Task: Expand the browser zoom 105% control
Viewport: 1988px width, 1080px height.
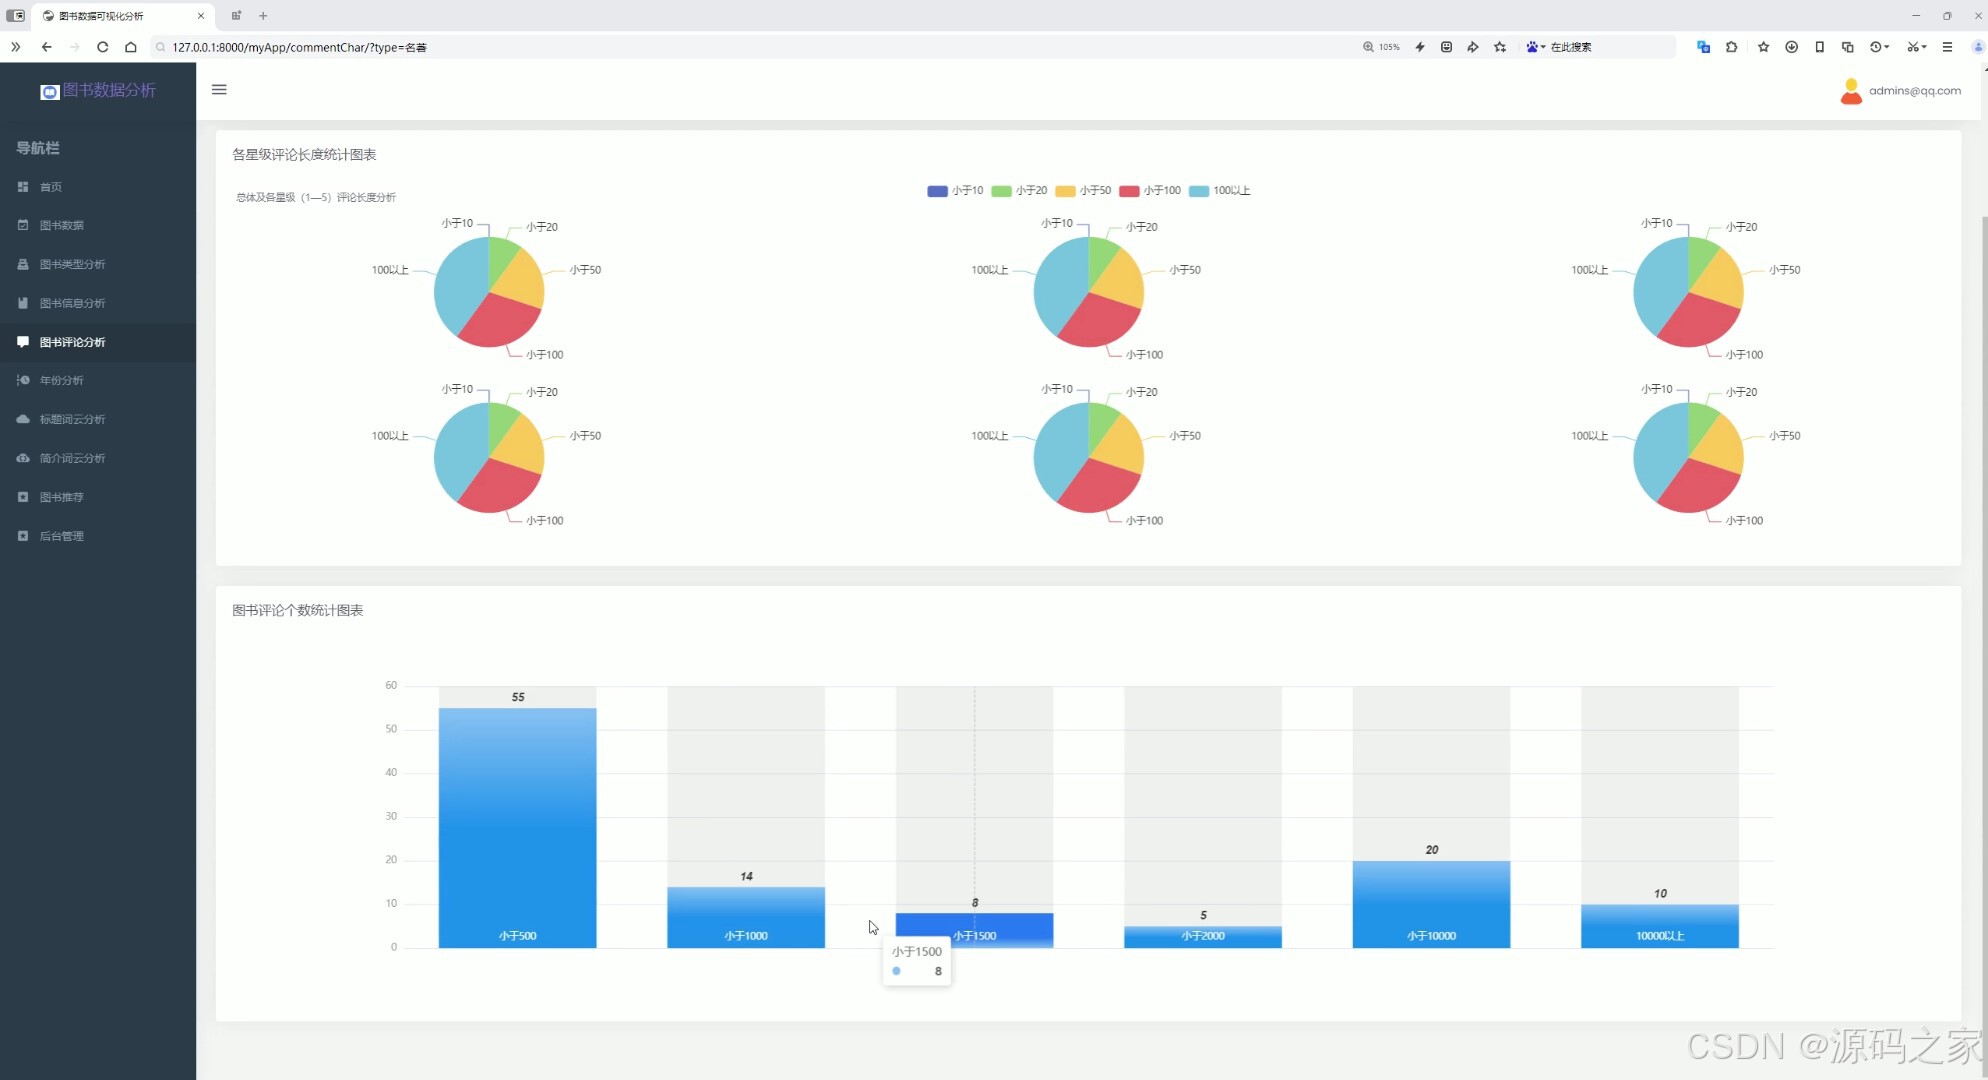Action: click(1381, 47)
